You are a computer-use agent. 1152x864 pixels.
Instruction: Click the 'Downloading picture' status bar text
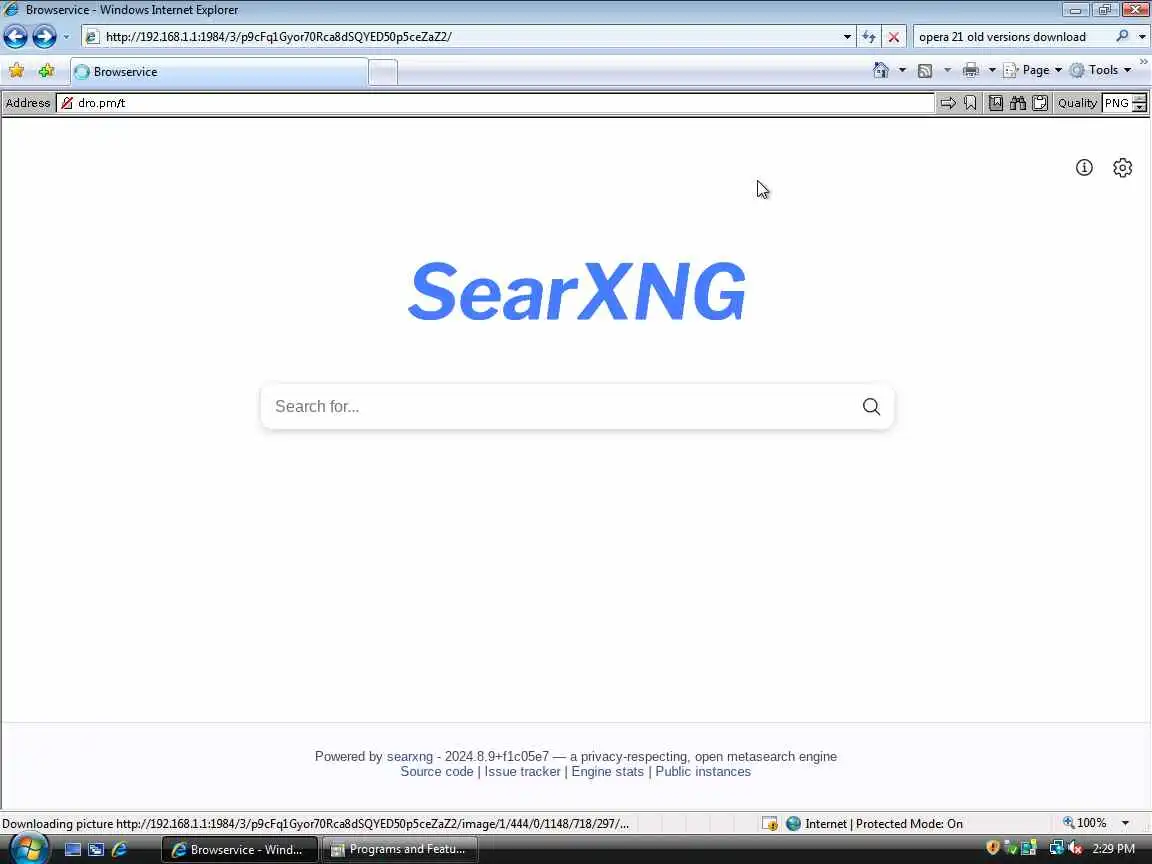coord(316,824)
